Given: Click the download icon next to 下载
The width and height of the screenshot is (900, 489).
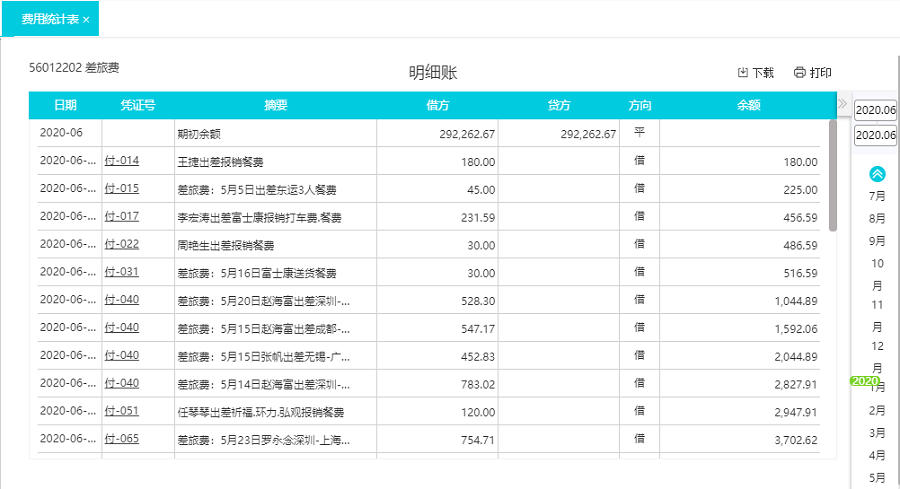Looking at the screenshot, I should 743,73.
